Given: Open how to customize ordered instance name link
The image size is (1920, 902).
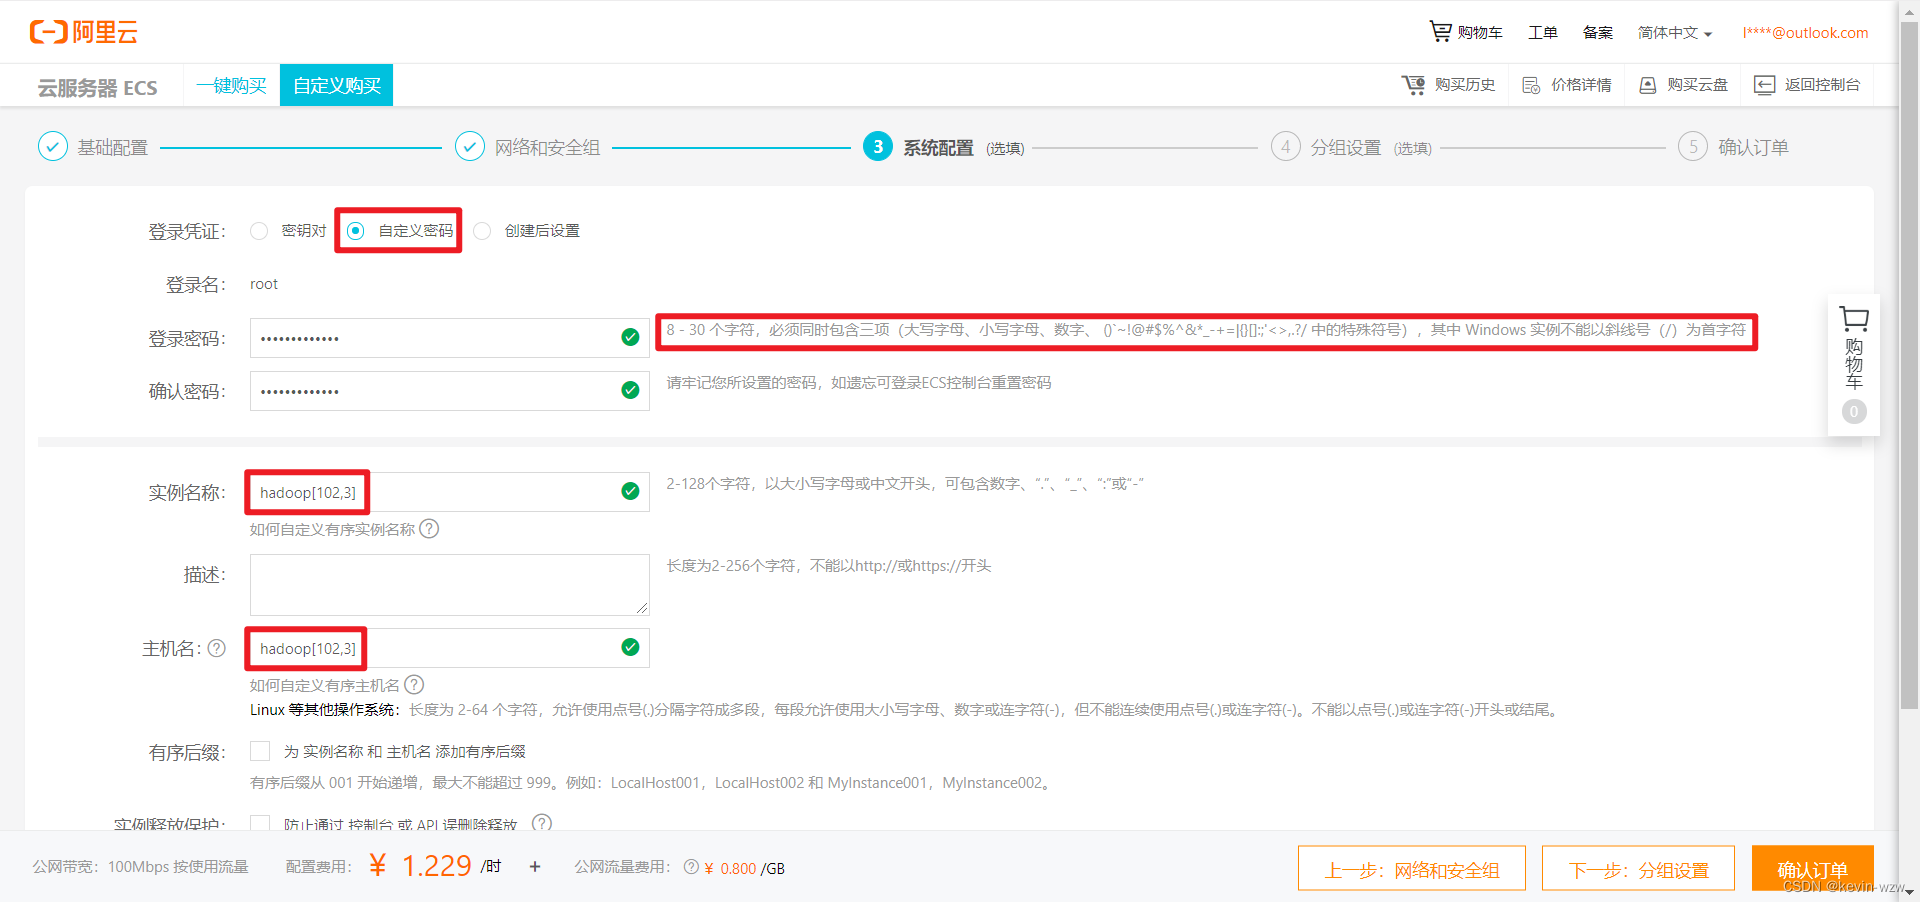Looking at the screenshot, I should tap(332, 529).
